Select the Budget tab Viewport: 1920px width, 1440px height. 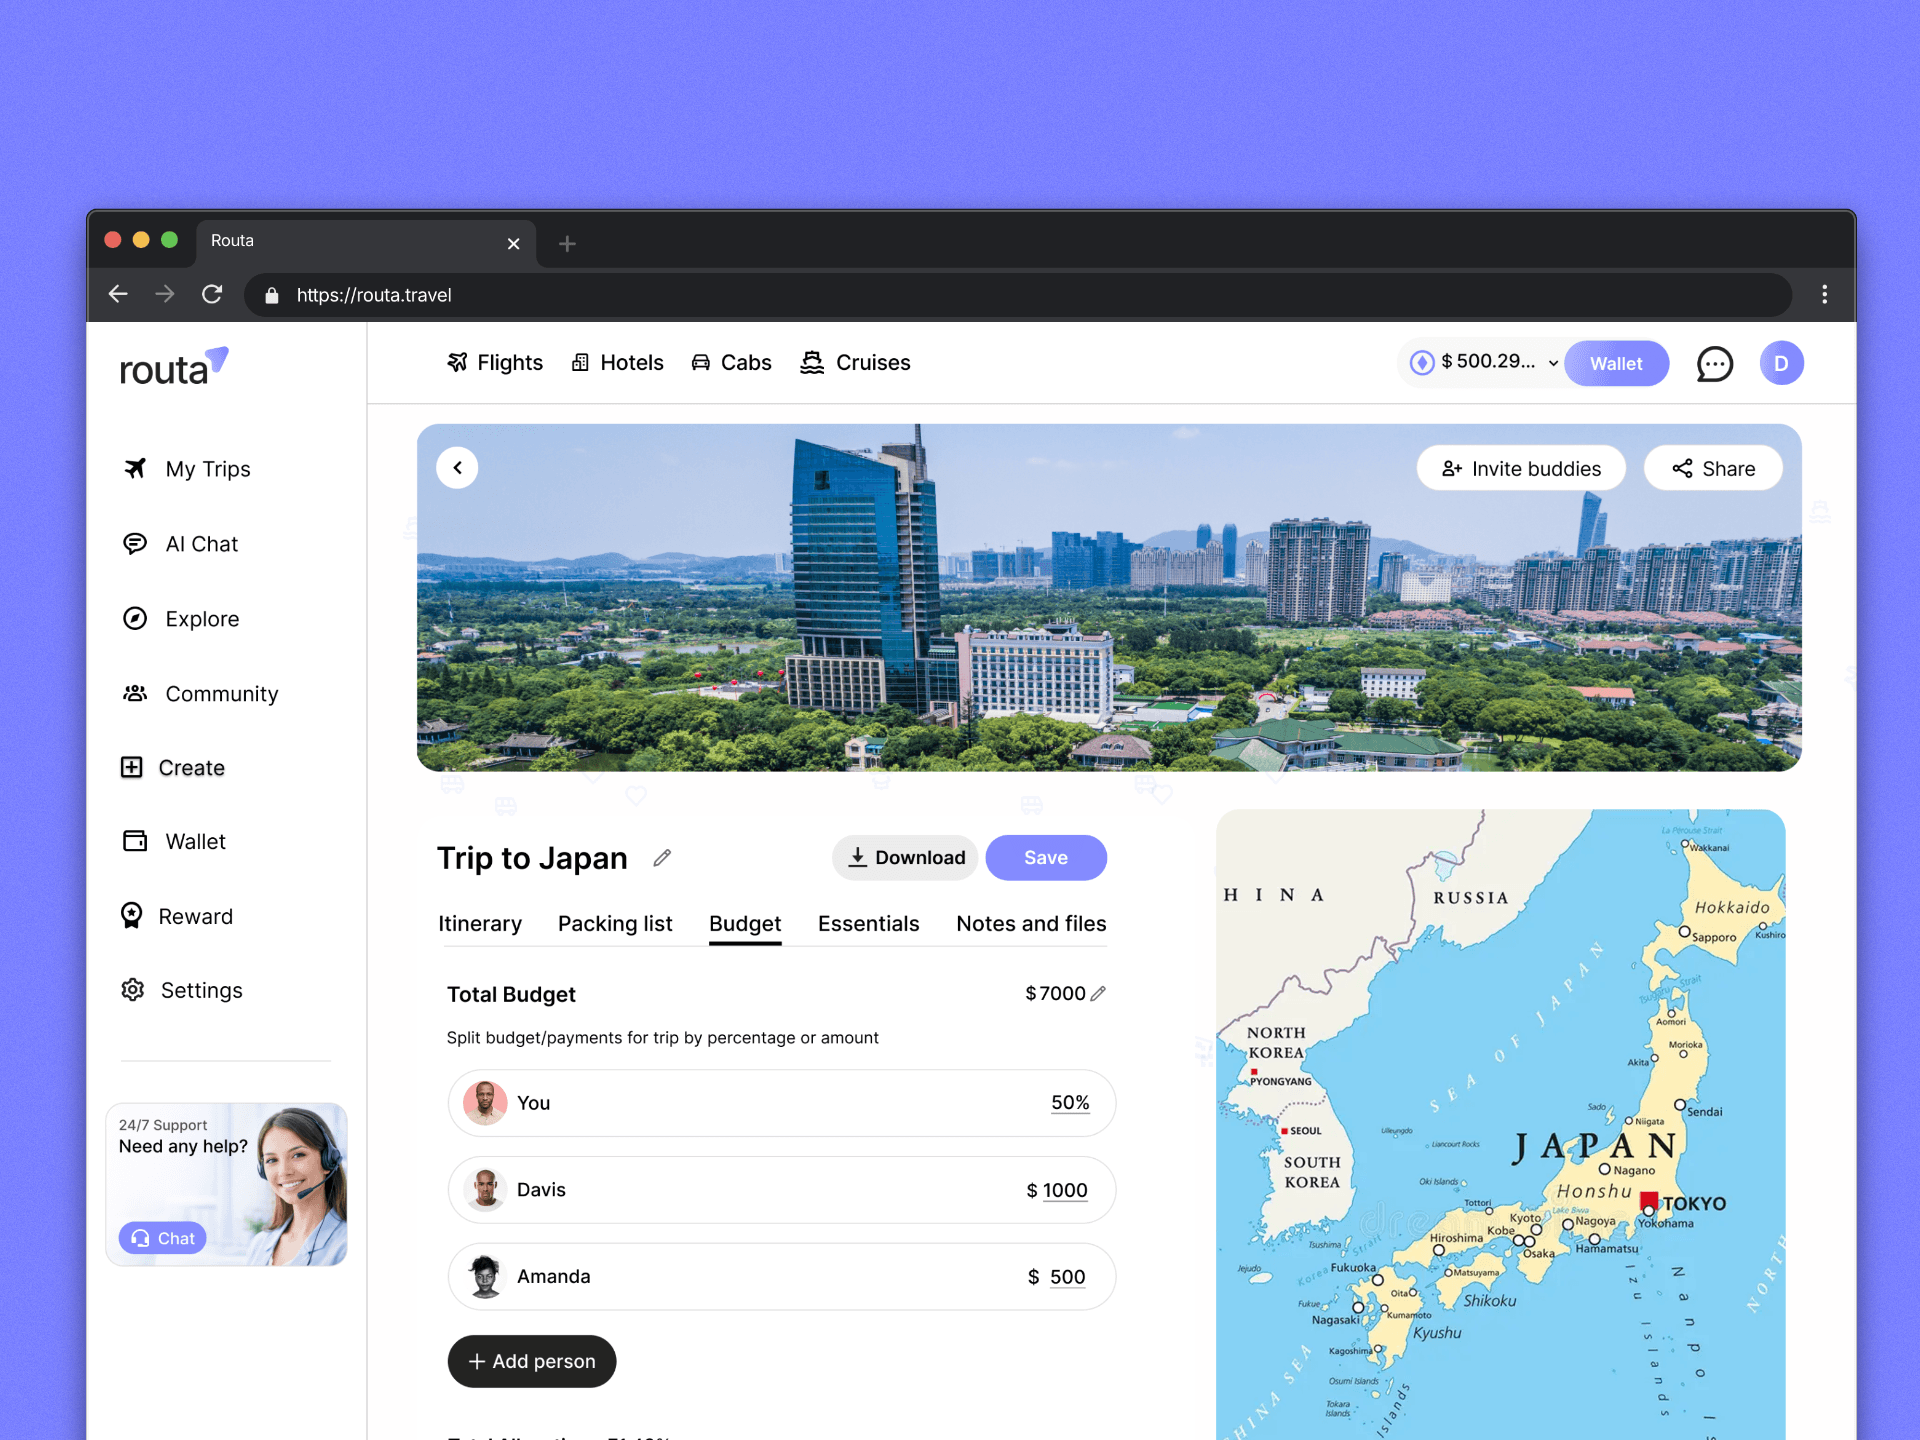coord(745,924)
